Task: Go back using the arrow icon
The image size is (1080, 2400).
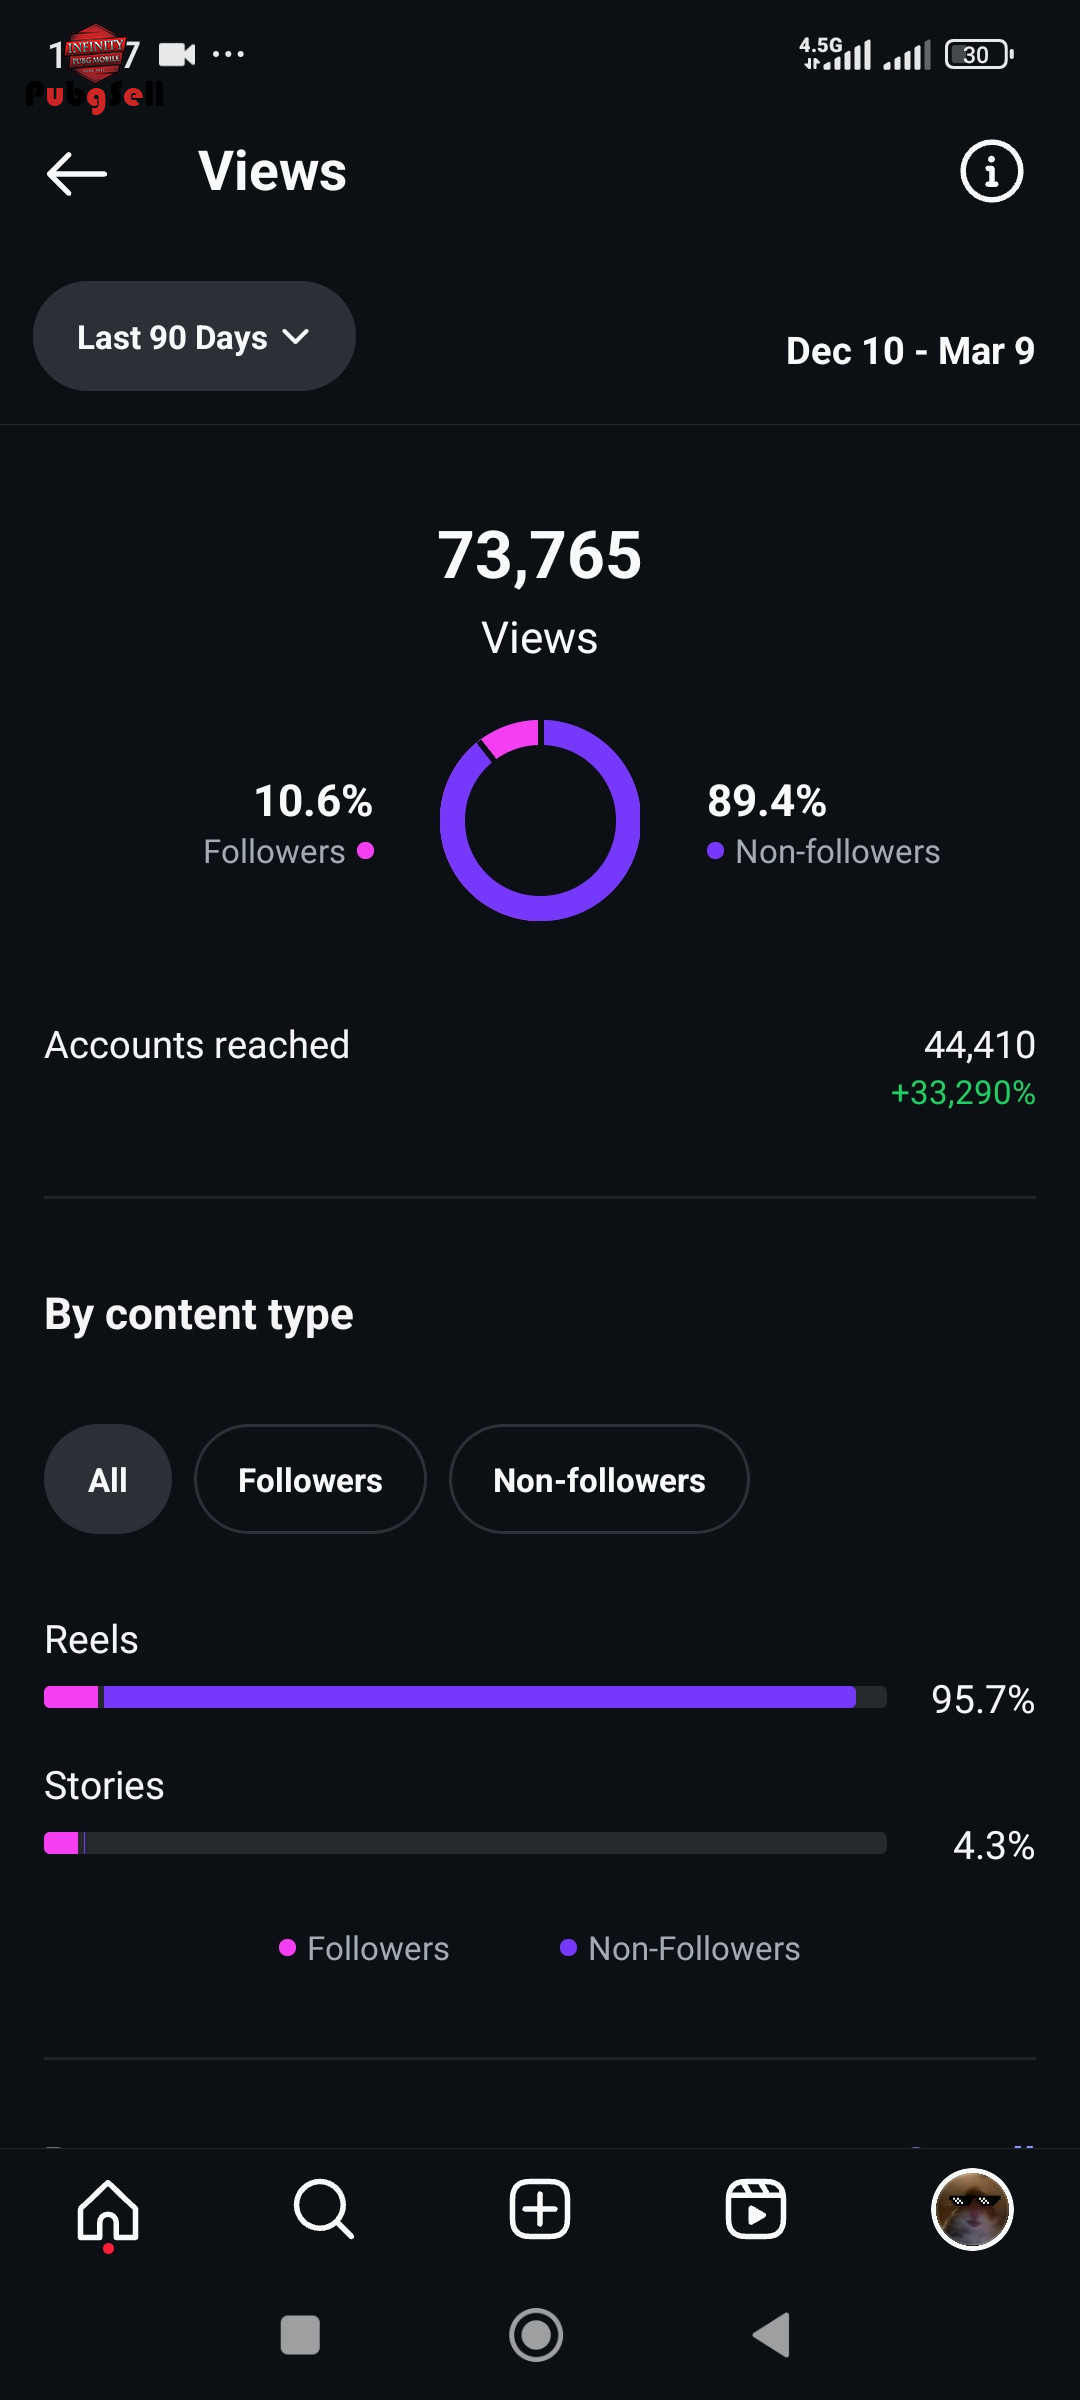Action: [x=76, y=173]
